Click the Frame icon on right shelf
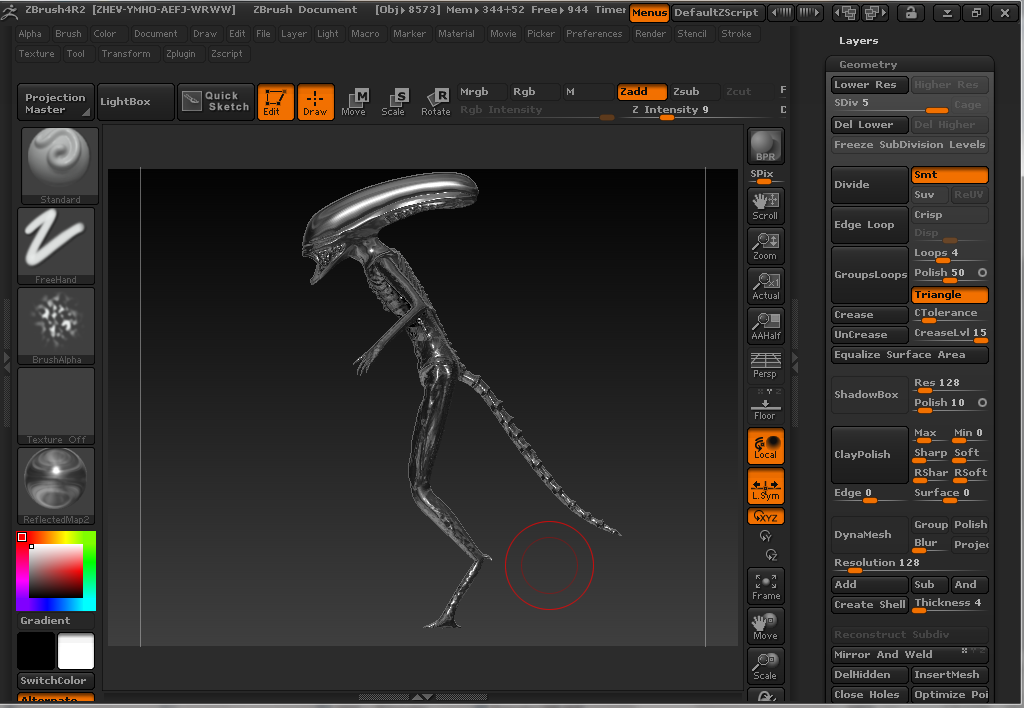Screen dimensions: 1024x708 pyautogui.click(x=765, y=586)
